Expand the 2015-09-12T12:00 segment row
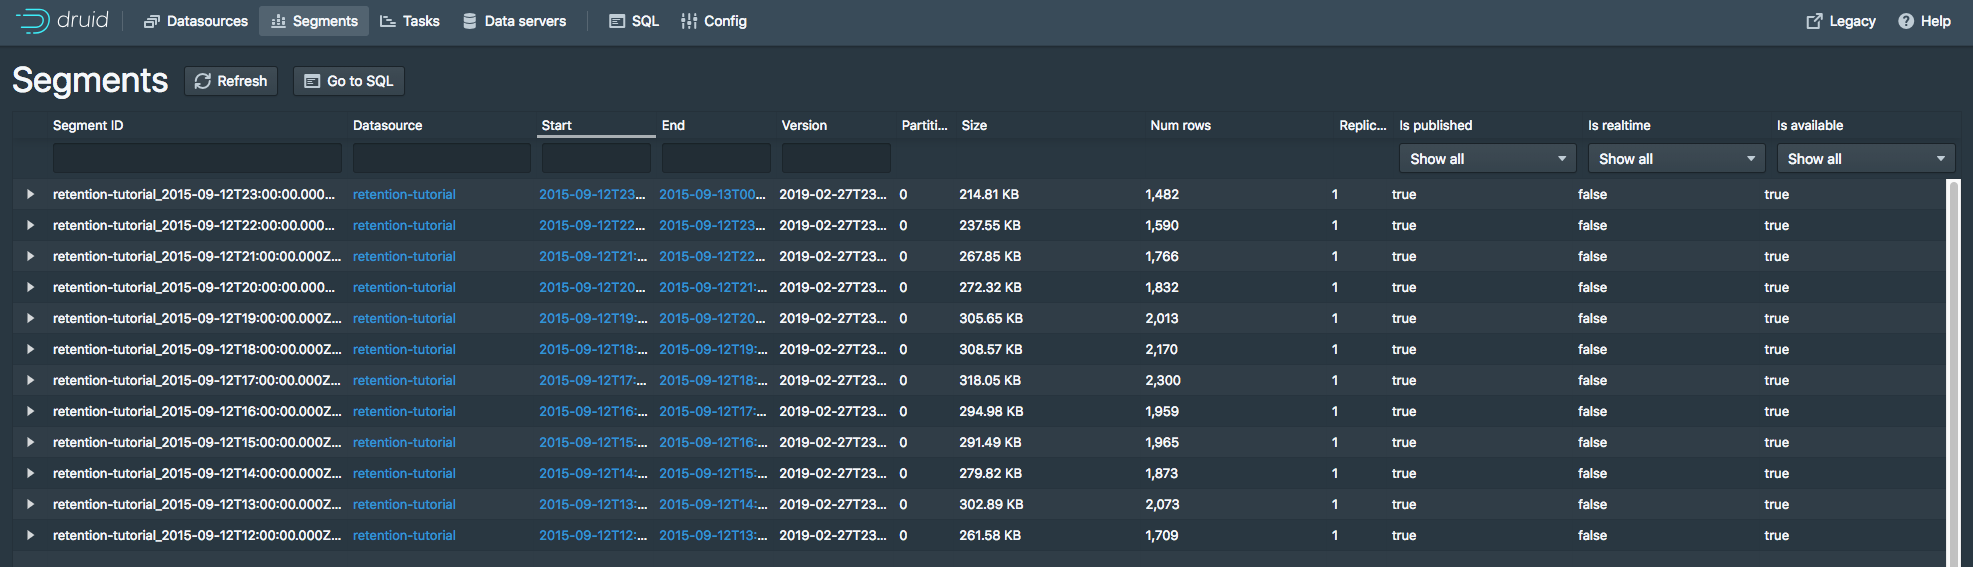Screen dimensions: 1973x567 click(30, 536)
